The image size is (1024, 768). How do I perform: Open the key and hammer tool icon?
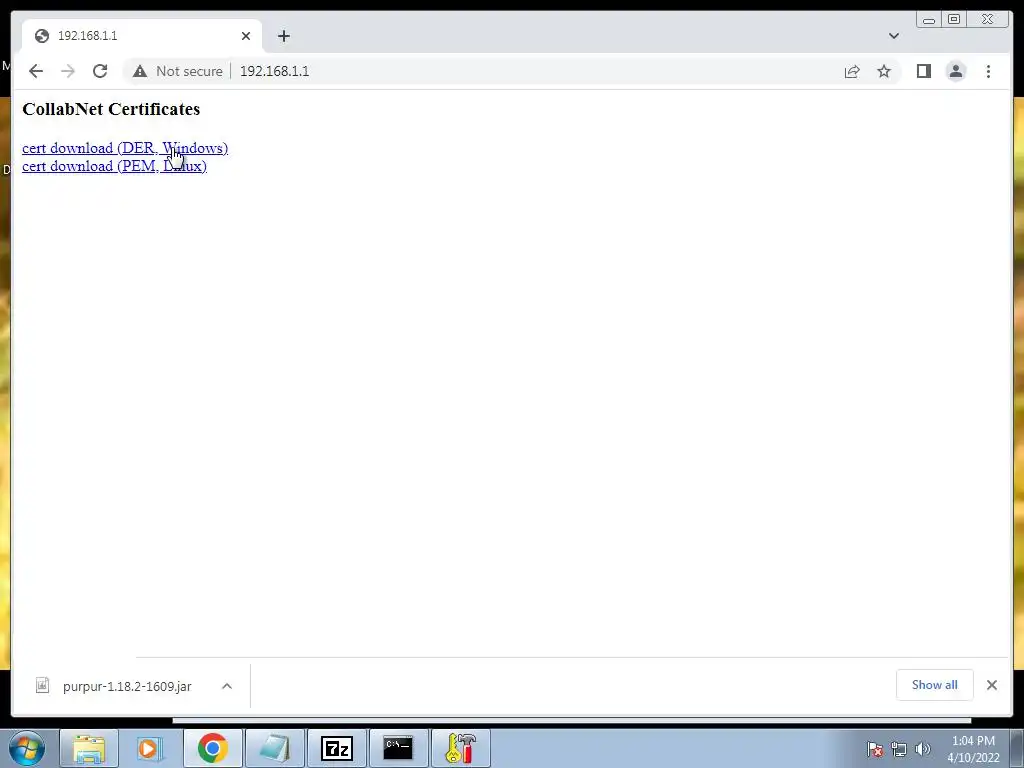(x=460, y=748)
